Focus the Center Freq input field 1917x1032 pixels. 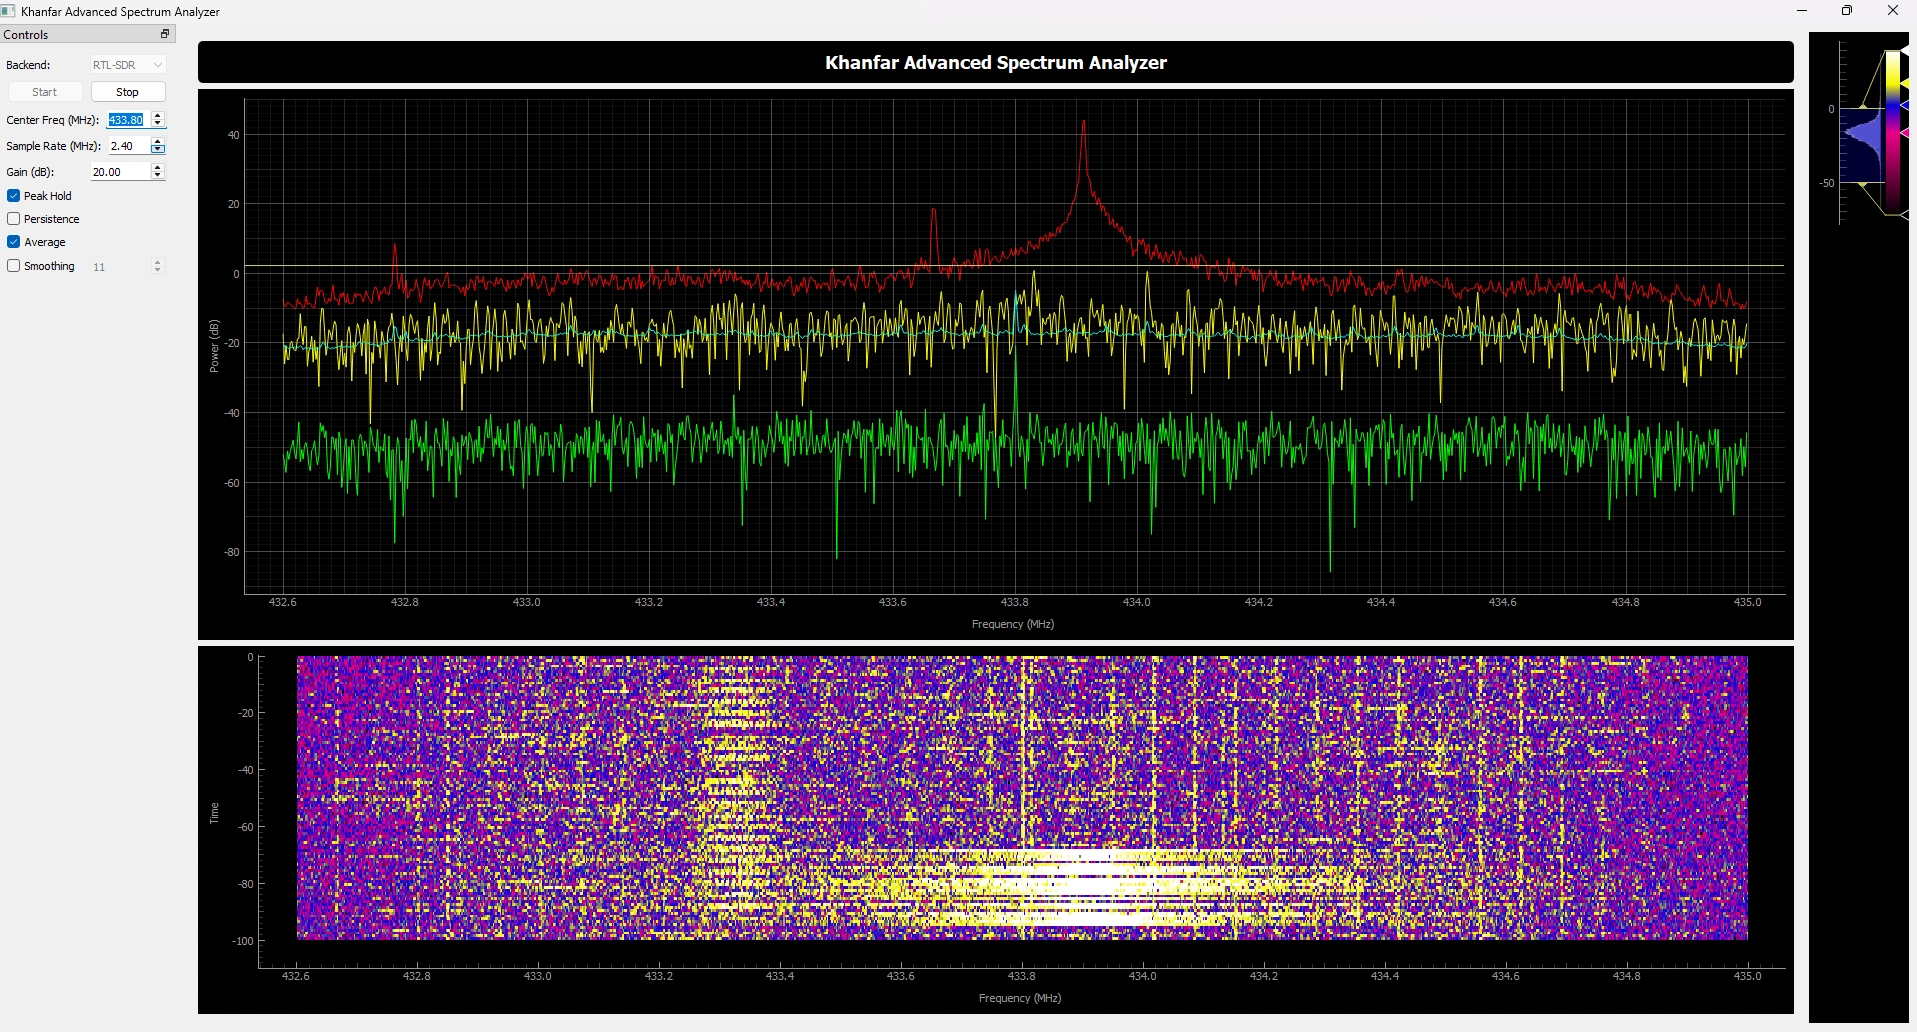point(127,120)
